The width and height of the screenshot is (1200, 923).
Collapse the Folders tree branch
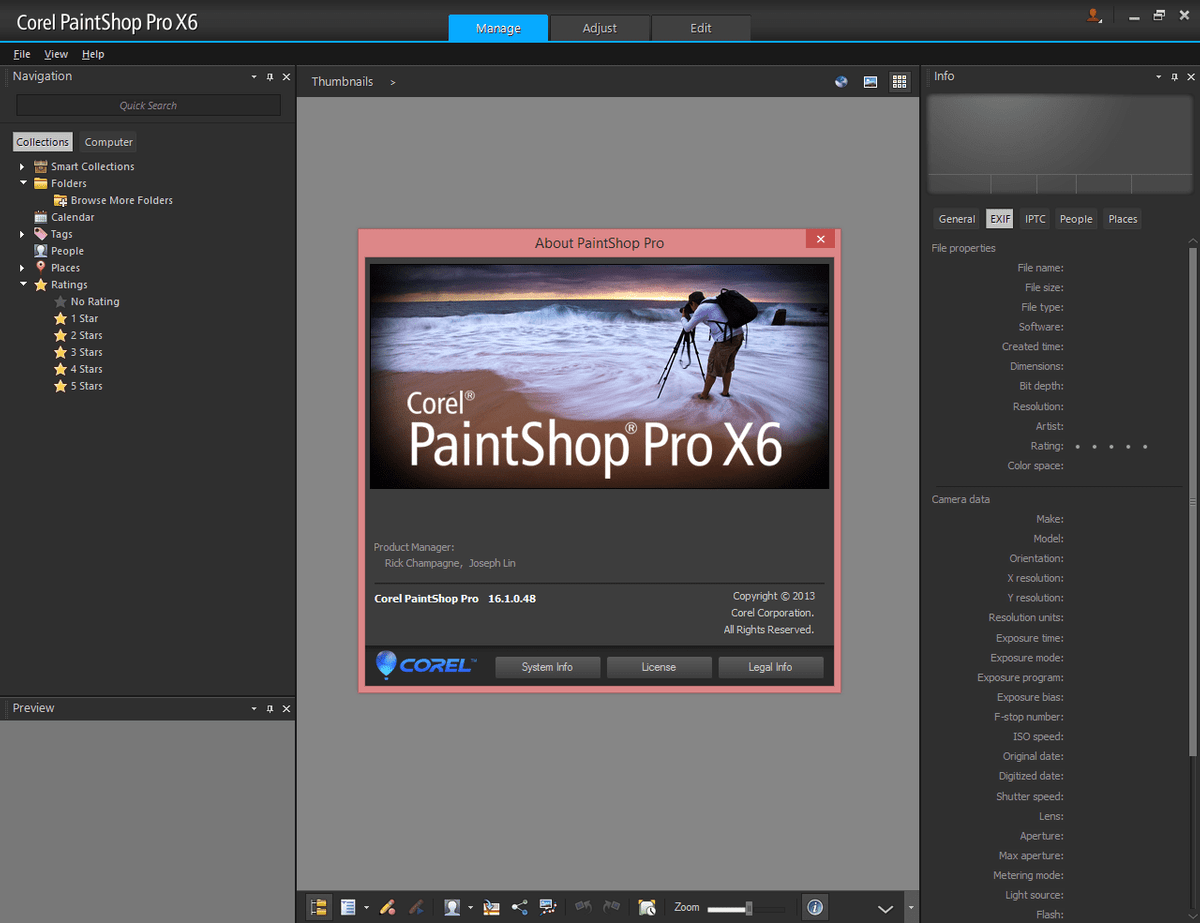point(22,183)
